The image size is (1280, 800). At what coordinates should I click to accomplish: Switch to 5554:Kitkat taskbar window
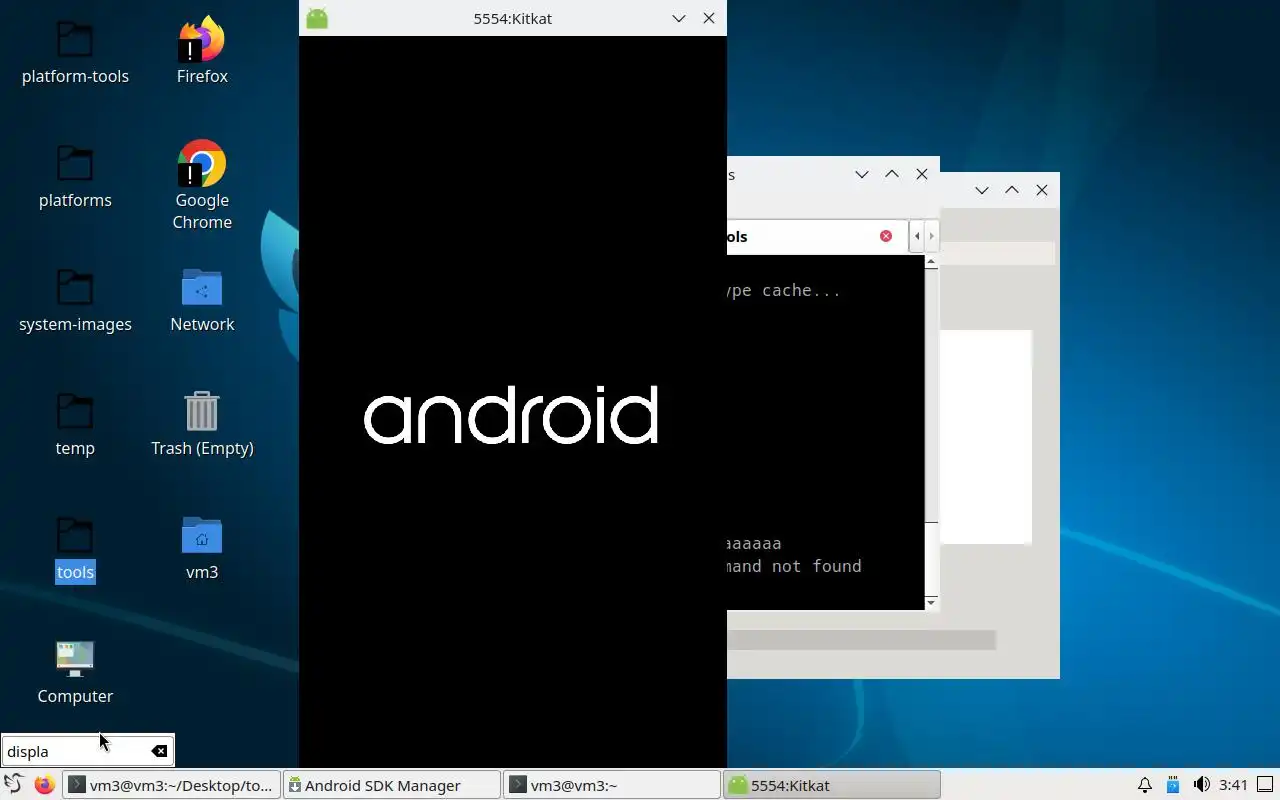coord(831,785)
